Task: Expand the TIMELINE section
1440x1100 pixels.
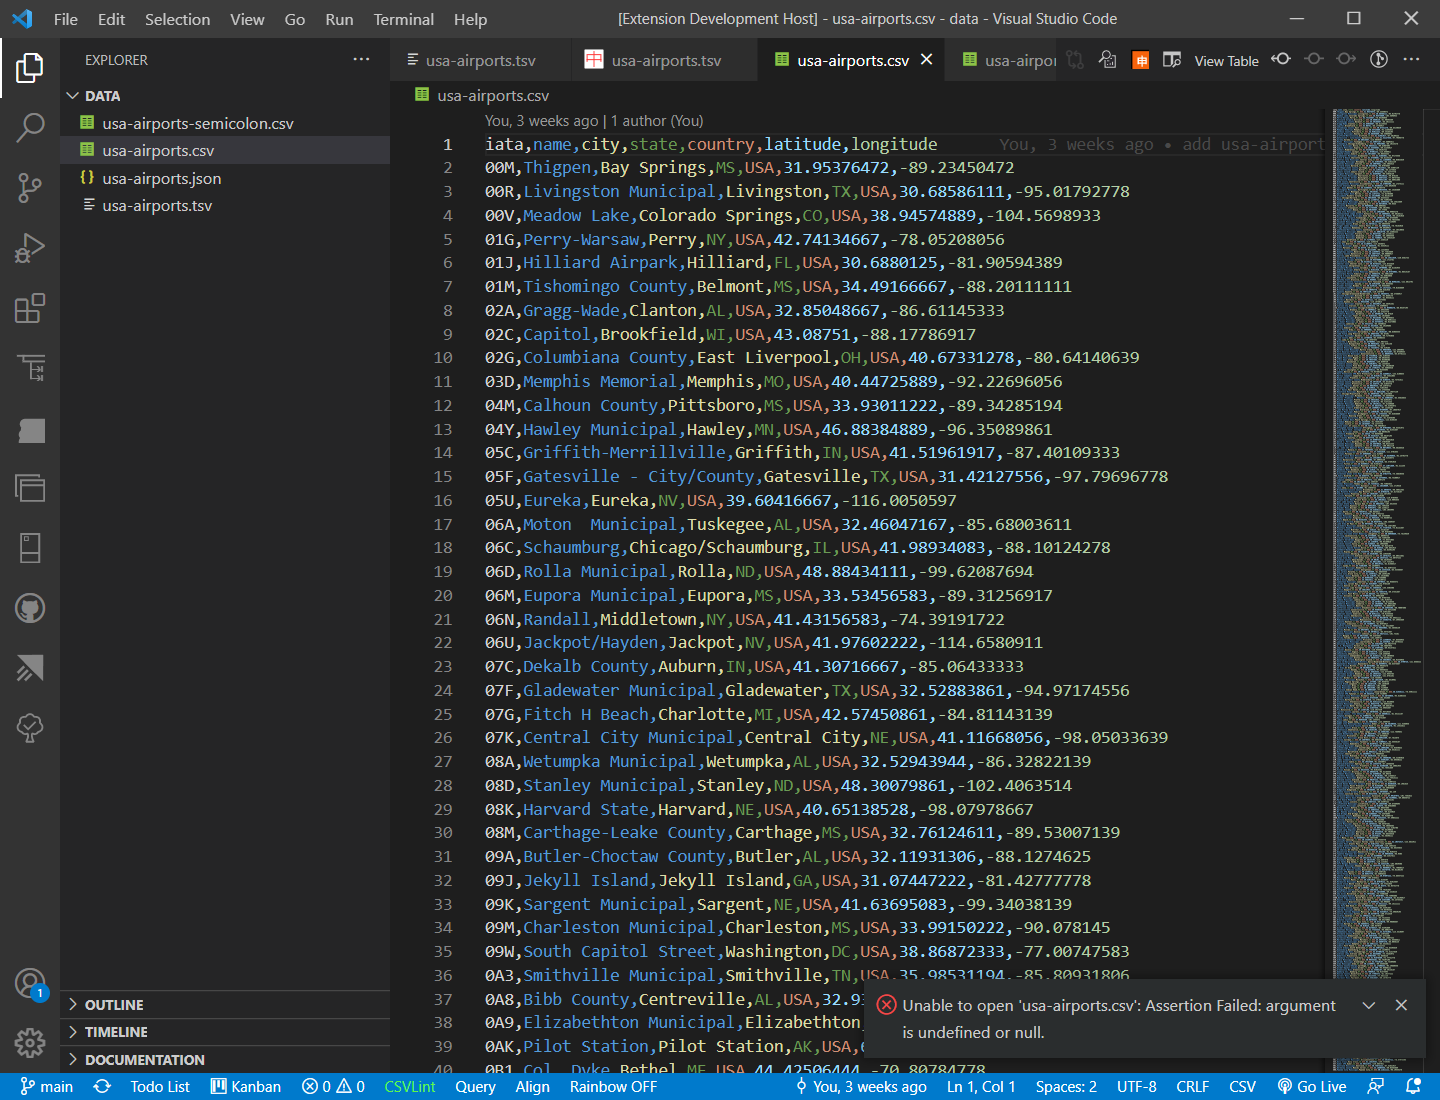Action: click(225, 1032)
